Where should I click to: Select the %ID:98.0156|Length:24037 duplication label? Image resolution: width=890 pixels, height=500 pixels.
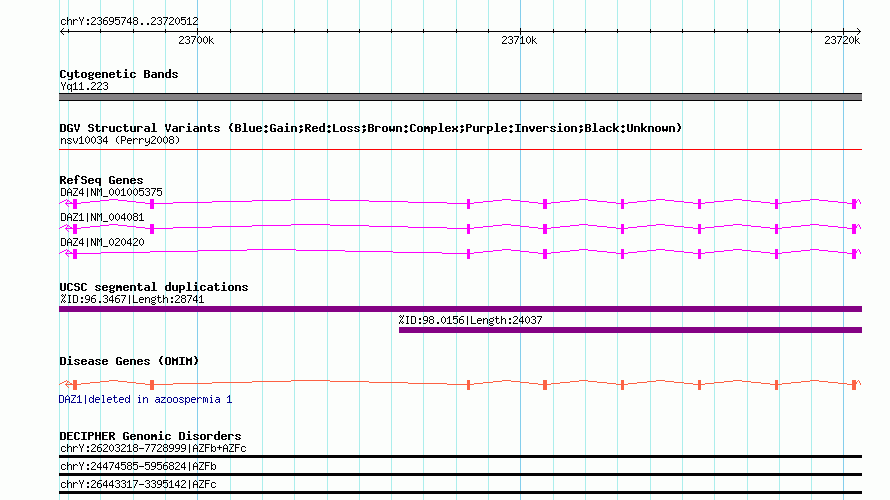(x=470, y=321)
